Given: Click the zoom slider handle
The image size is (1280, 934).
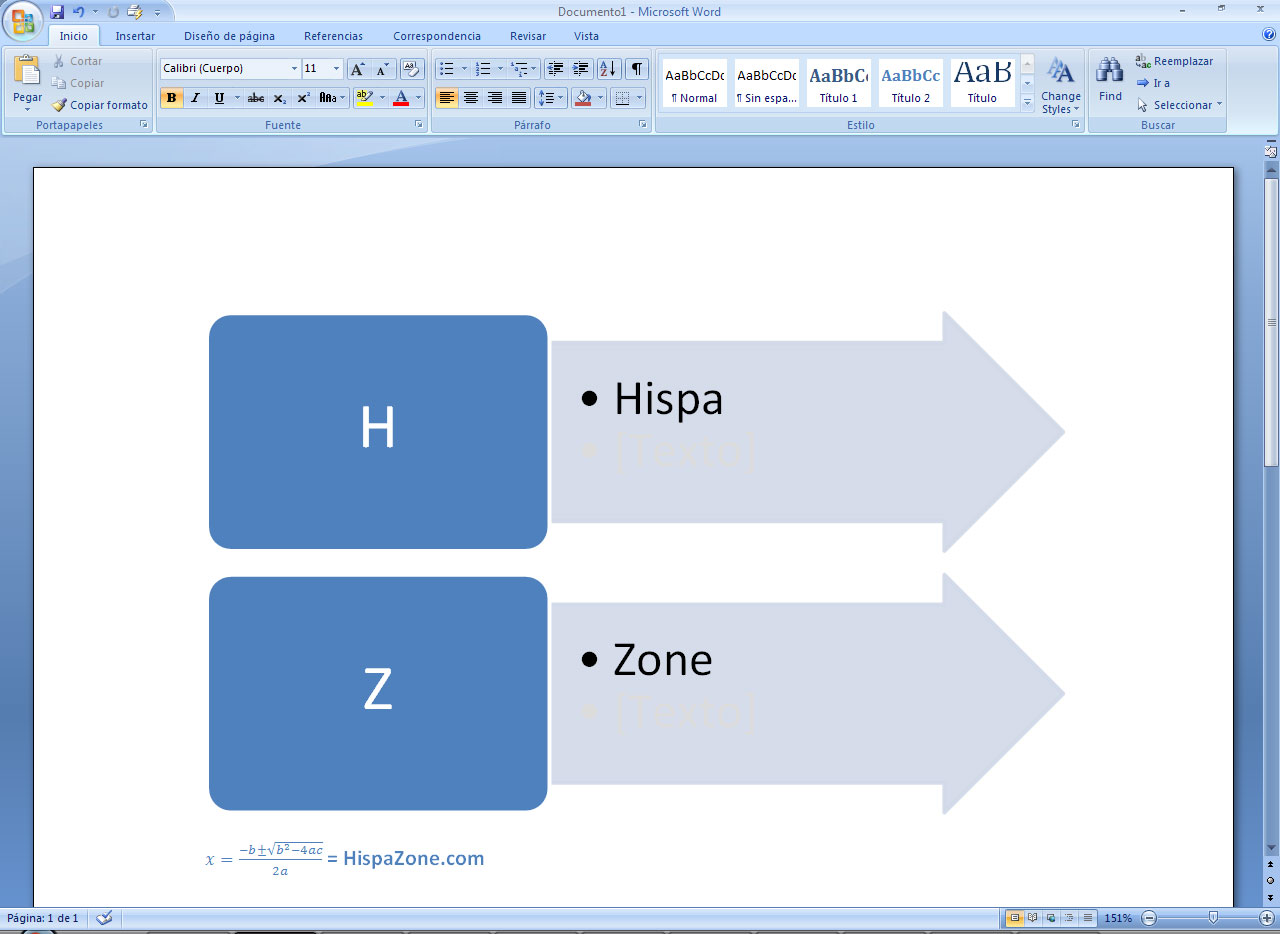Looking at the screenshot, I should pos(1213,918).
